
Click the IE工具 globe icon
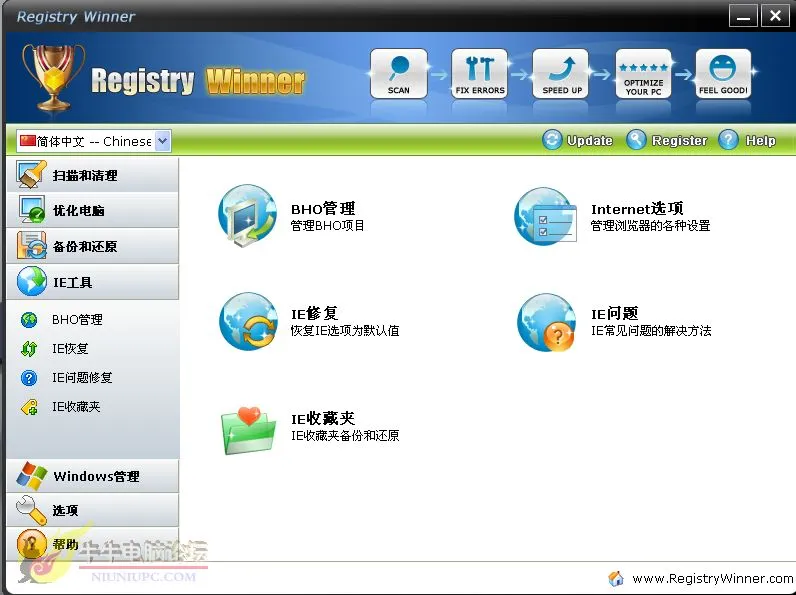coord(31,281)
